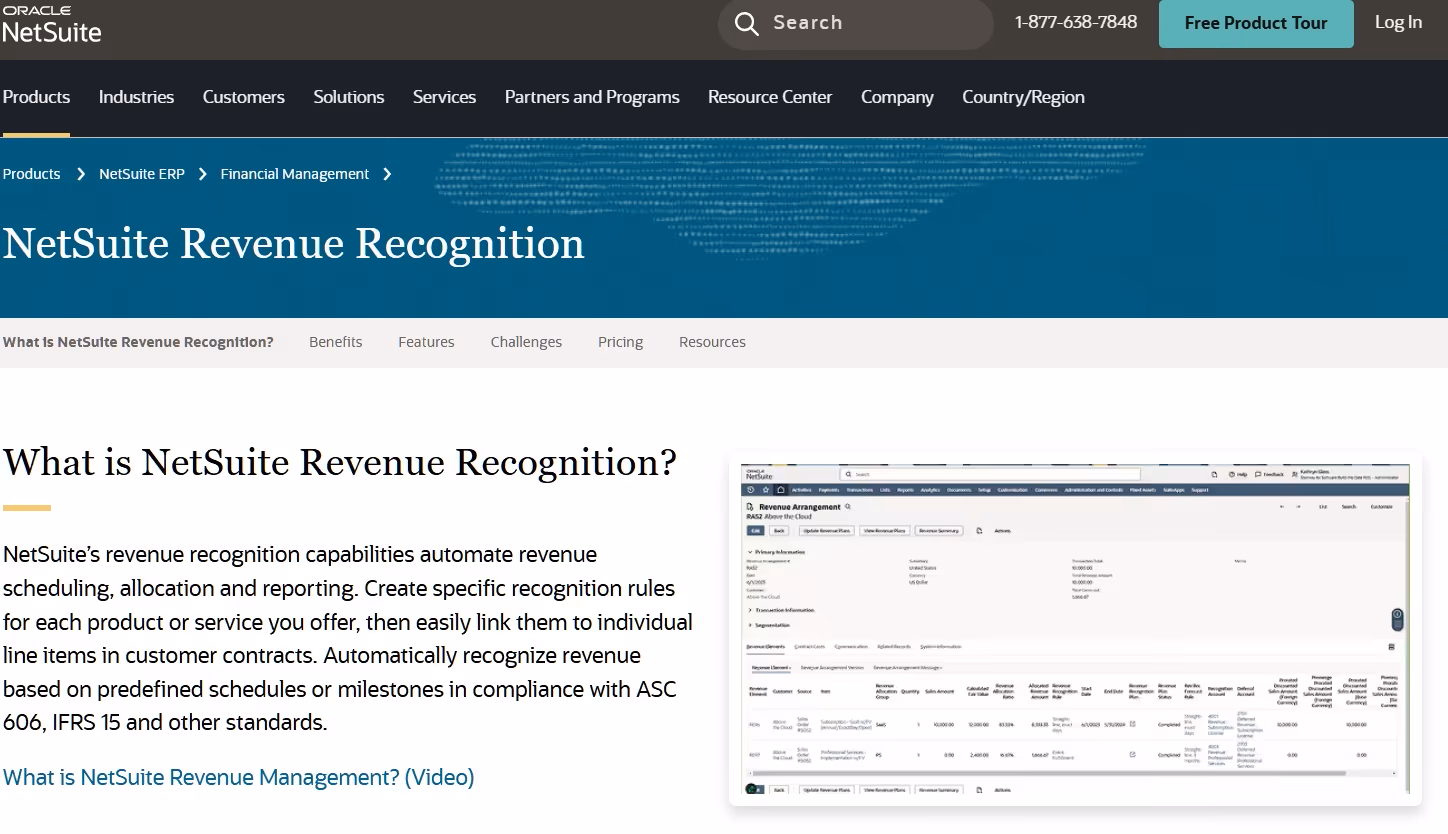The width and height of the screenshot is (1448, 834).
Task: Open the Solutions menu
Action: point(349,97)
